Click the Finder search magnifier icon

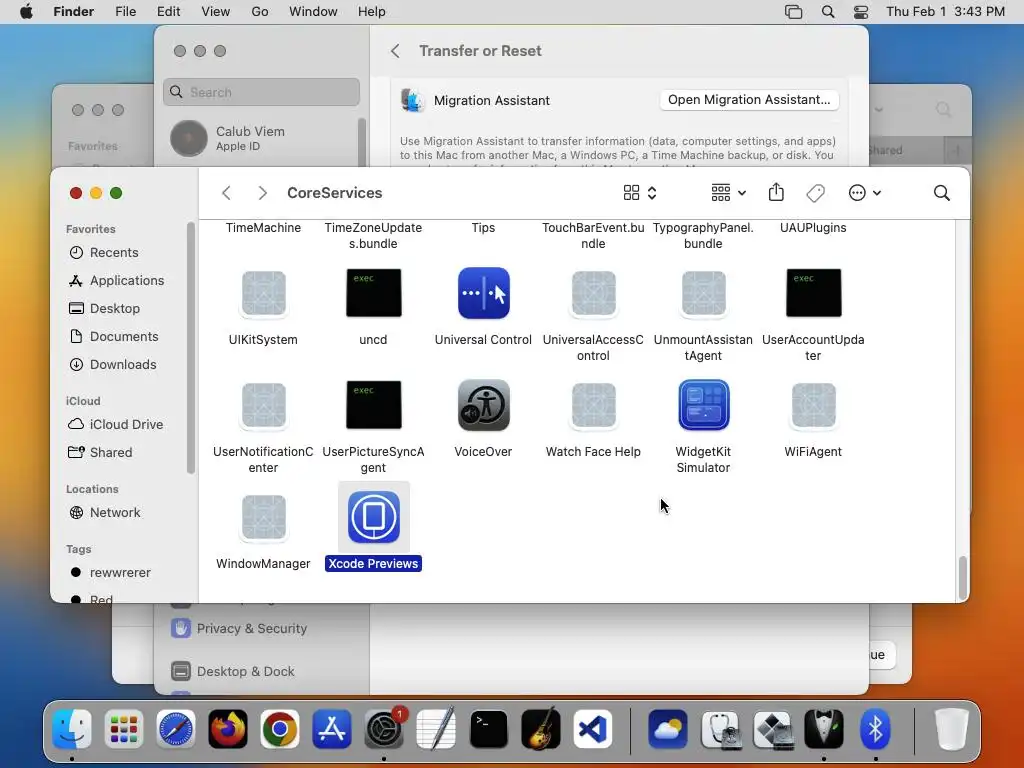click(942, 193)
